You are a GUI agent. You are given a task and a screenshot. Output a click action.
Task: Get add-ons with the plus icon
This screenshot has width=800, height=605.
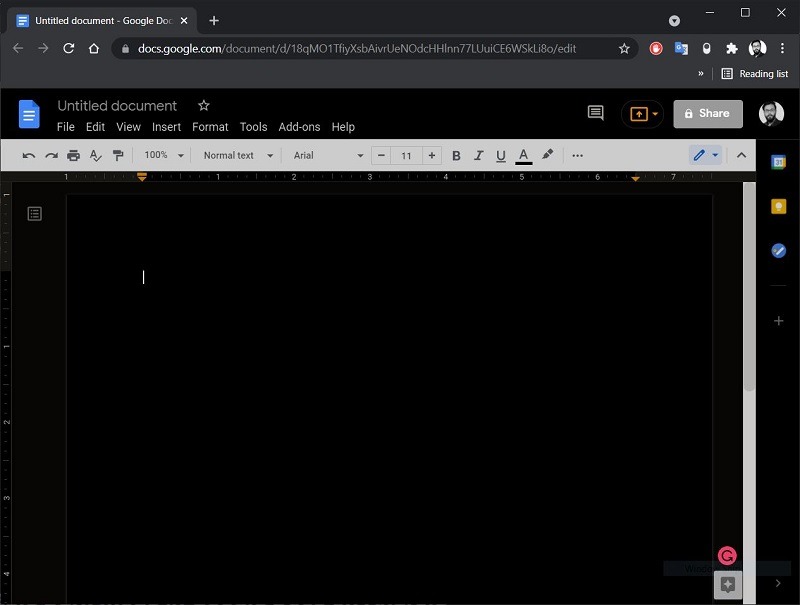point(779,321)
